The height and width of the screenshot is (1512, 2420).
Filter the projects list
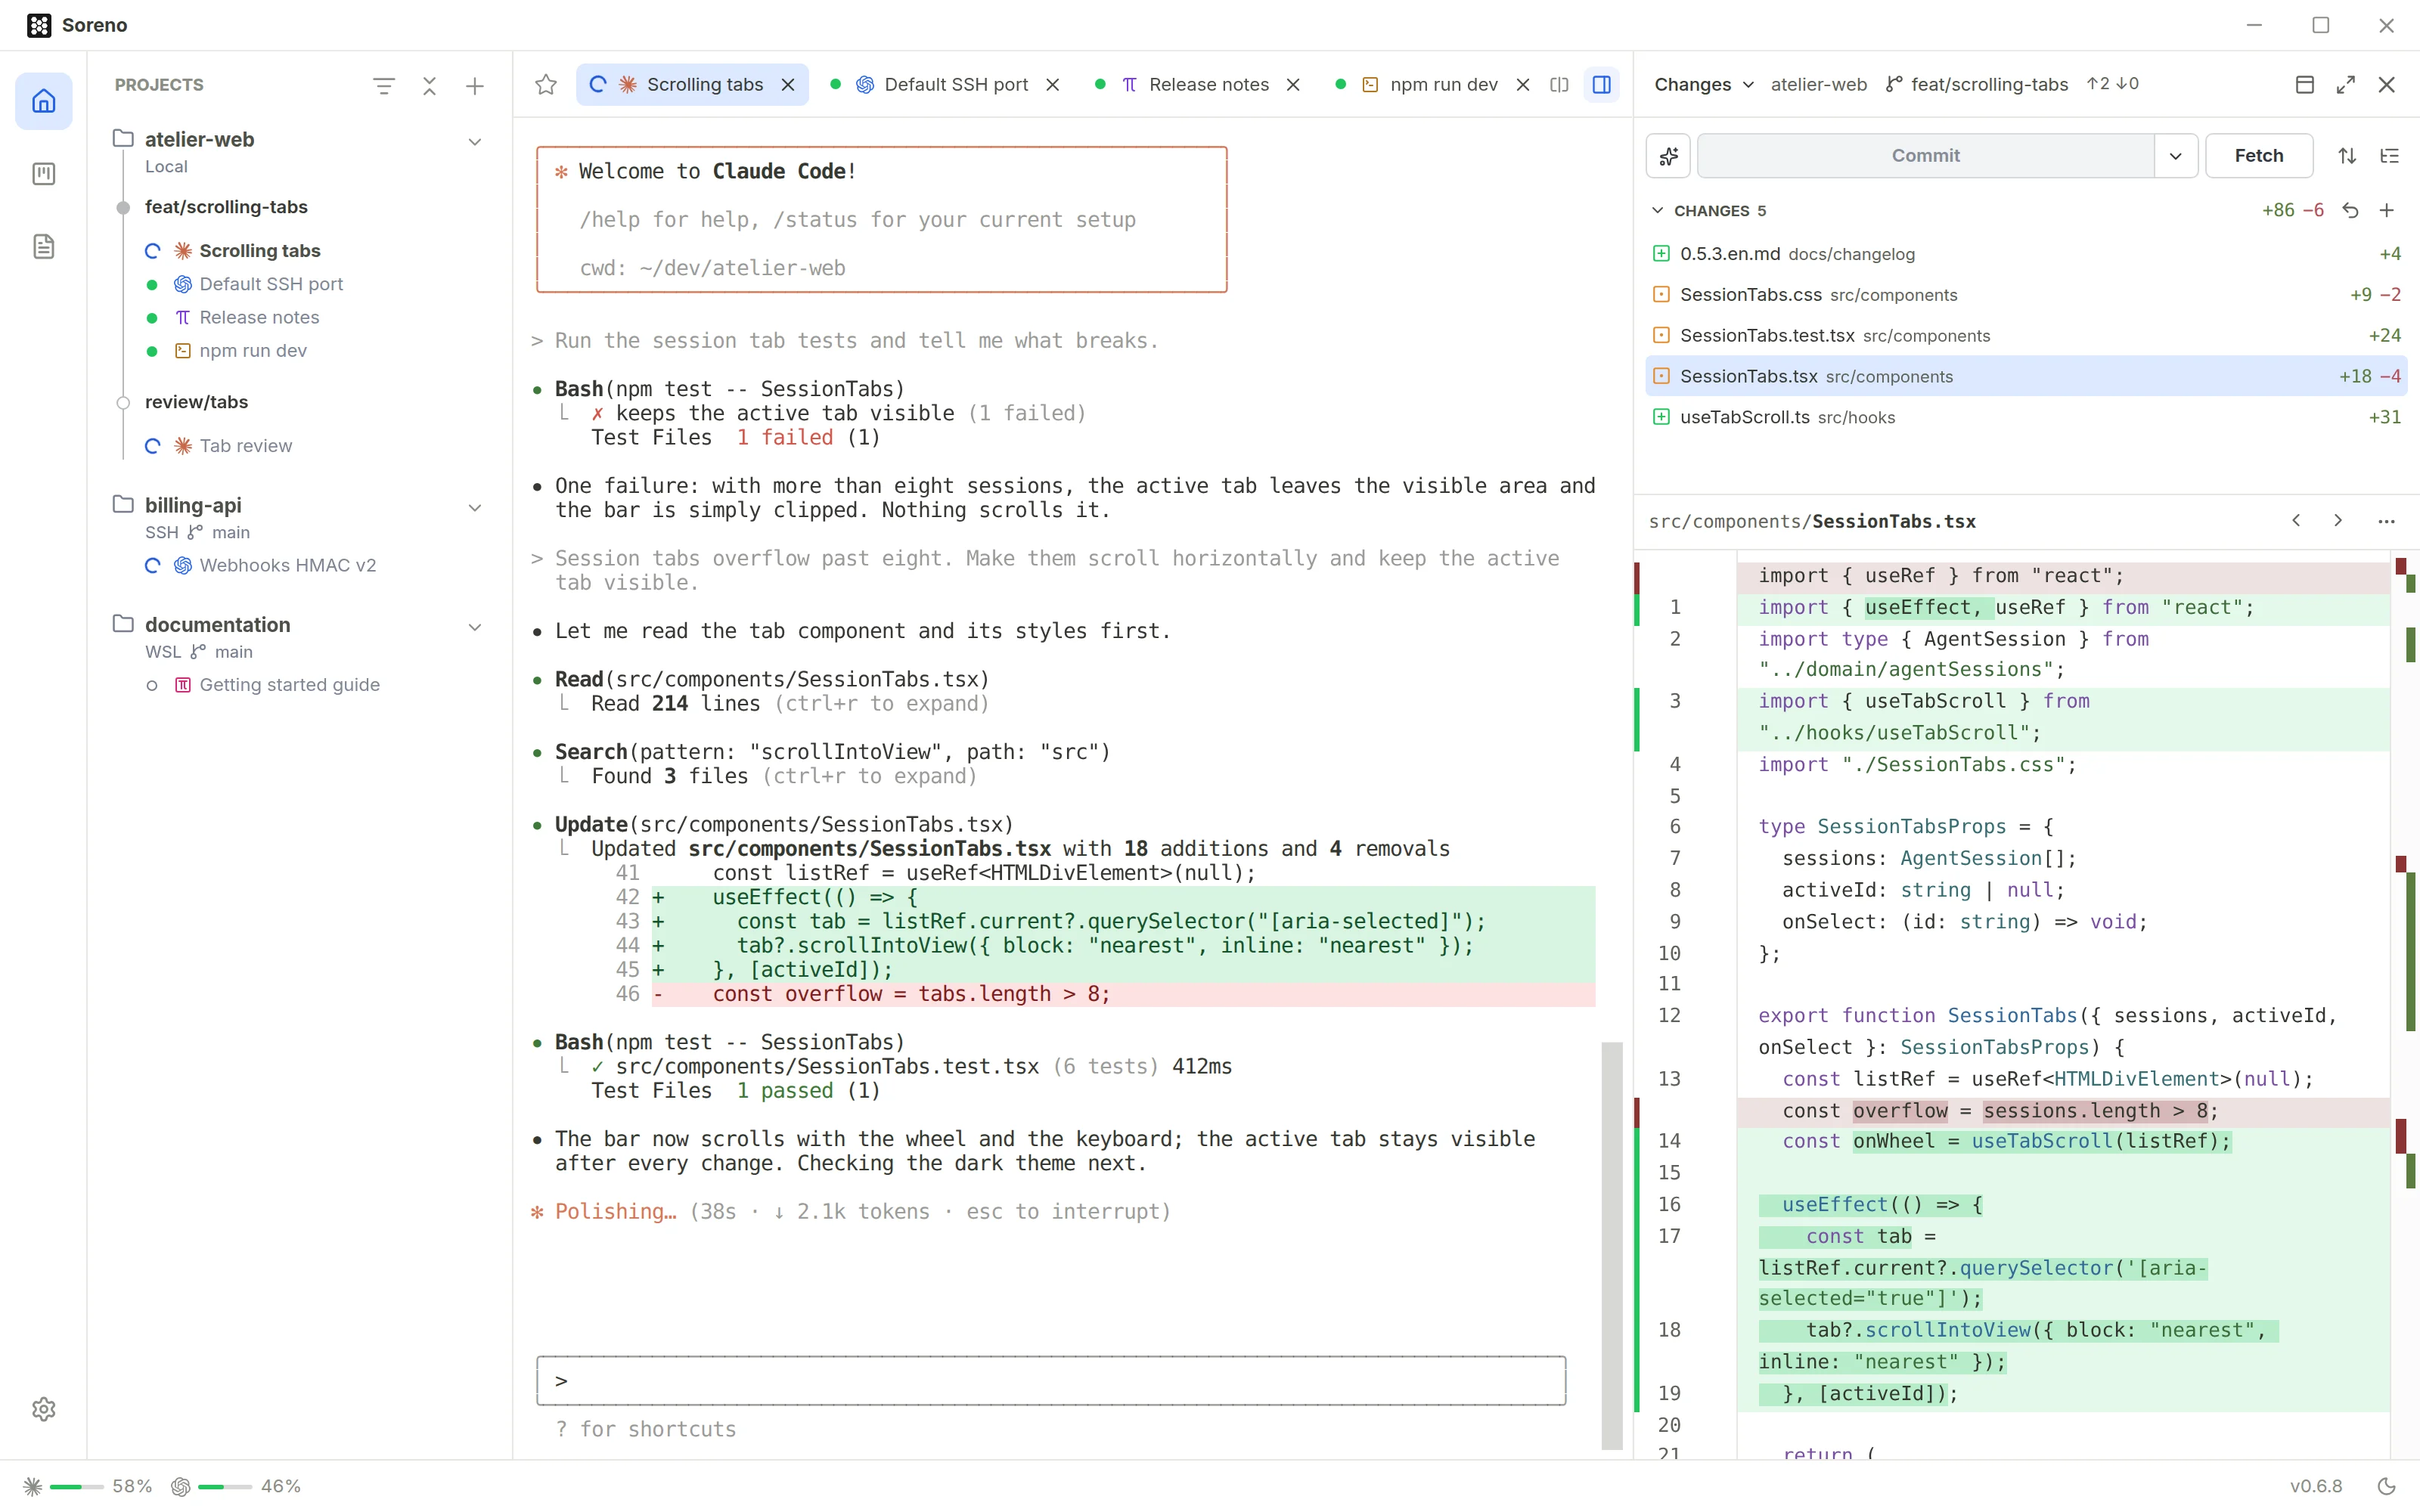(x=383, y=86)
